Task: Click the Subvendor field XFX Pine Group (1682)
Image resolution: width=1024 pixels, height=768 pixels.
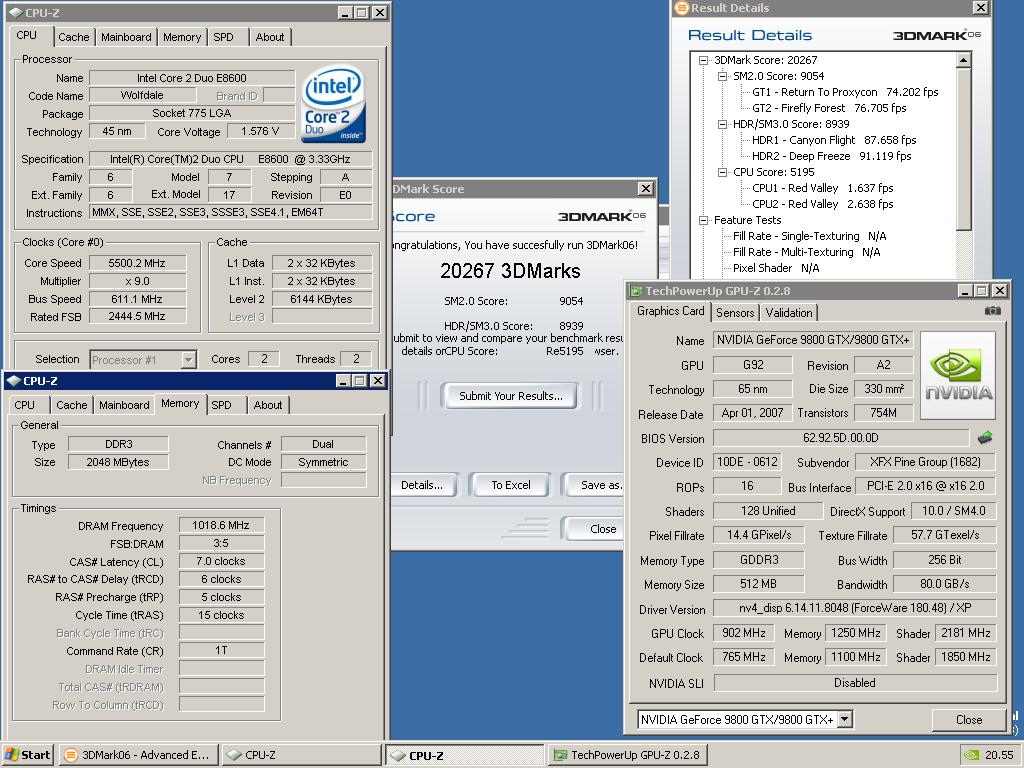Action: coord(925,462)
